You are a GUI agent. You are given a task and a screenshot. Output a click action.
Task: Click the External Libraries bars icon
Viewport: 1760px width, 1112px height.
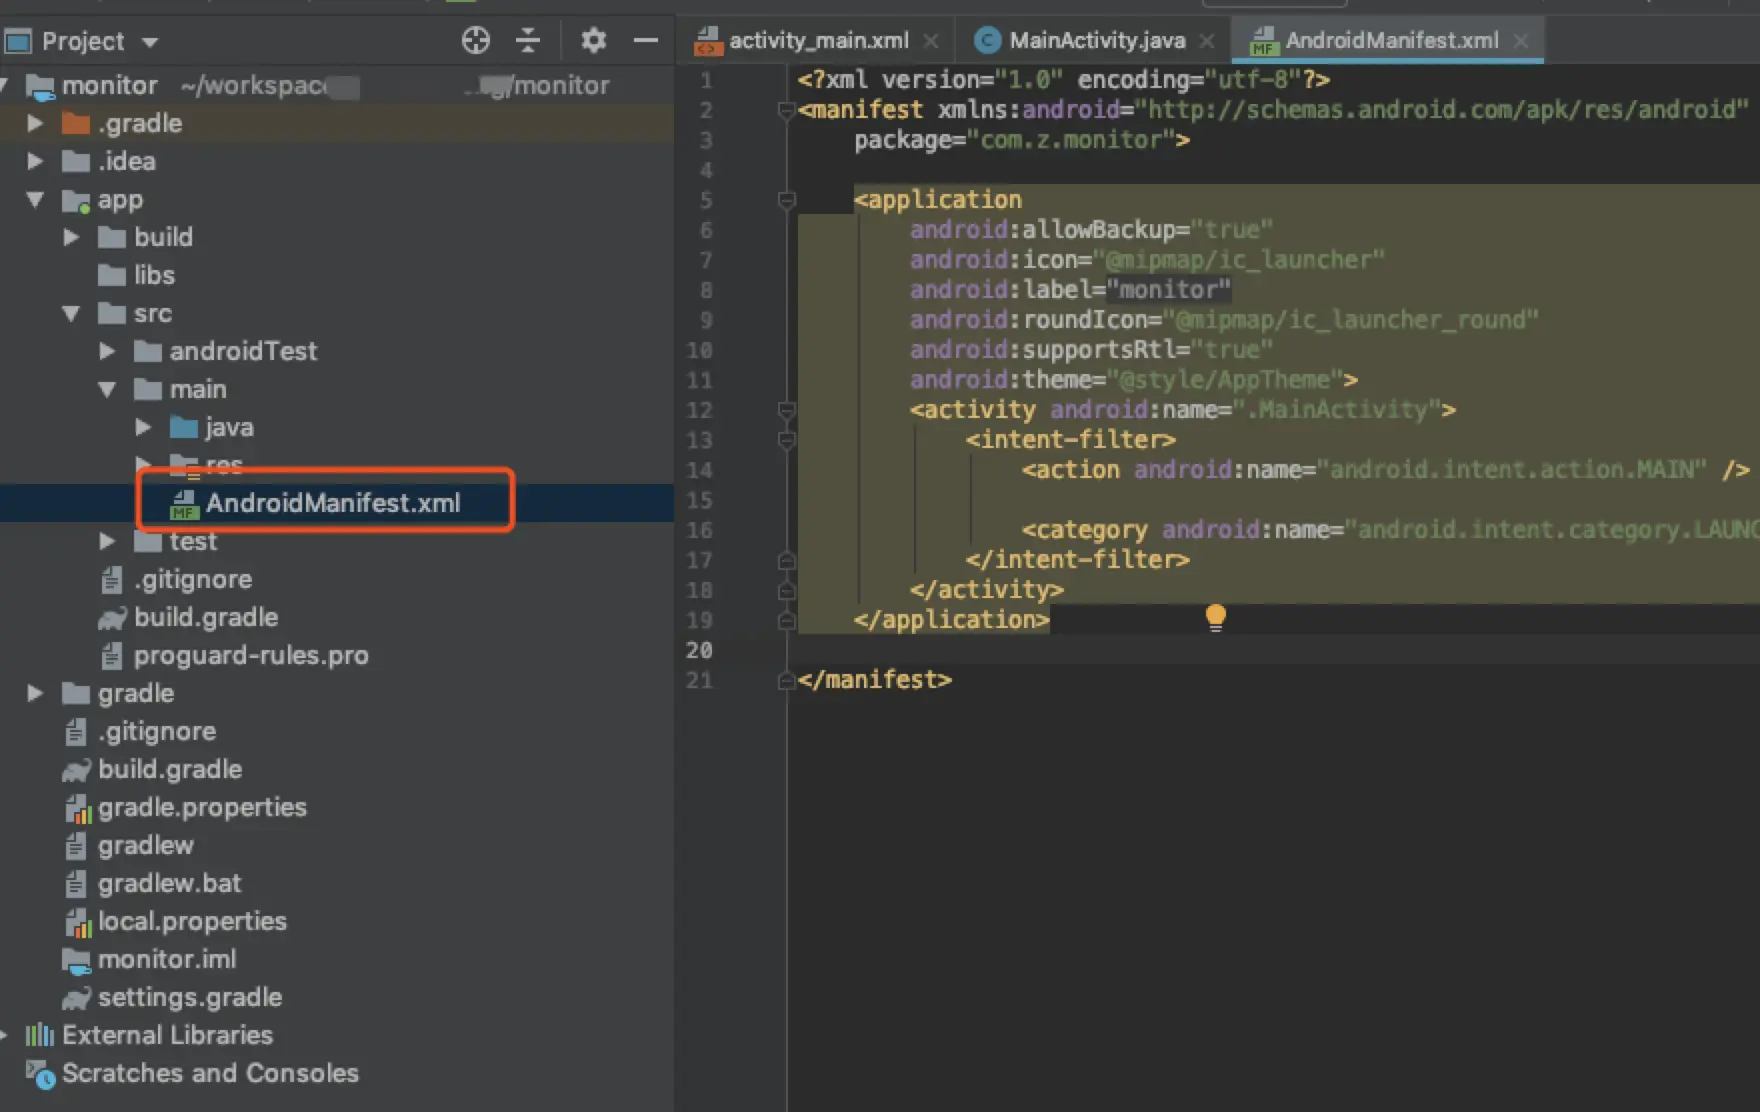40,1035
